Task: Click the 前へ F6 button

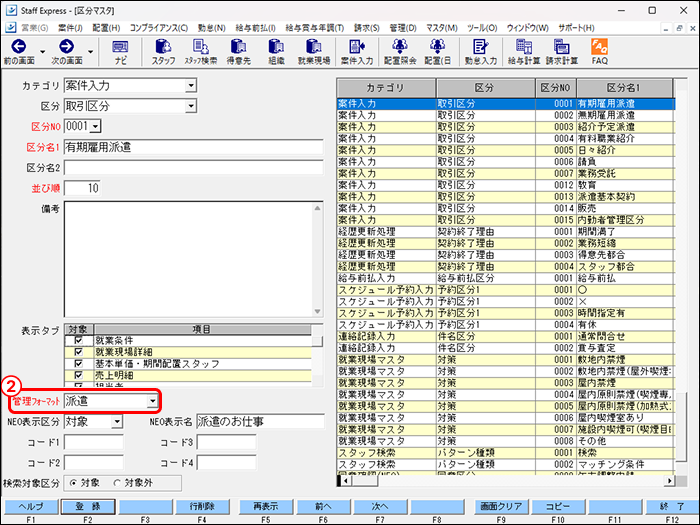Action: pos(323,507)
